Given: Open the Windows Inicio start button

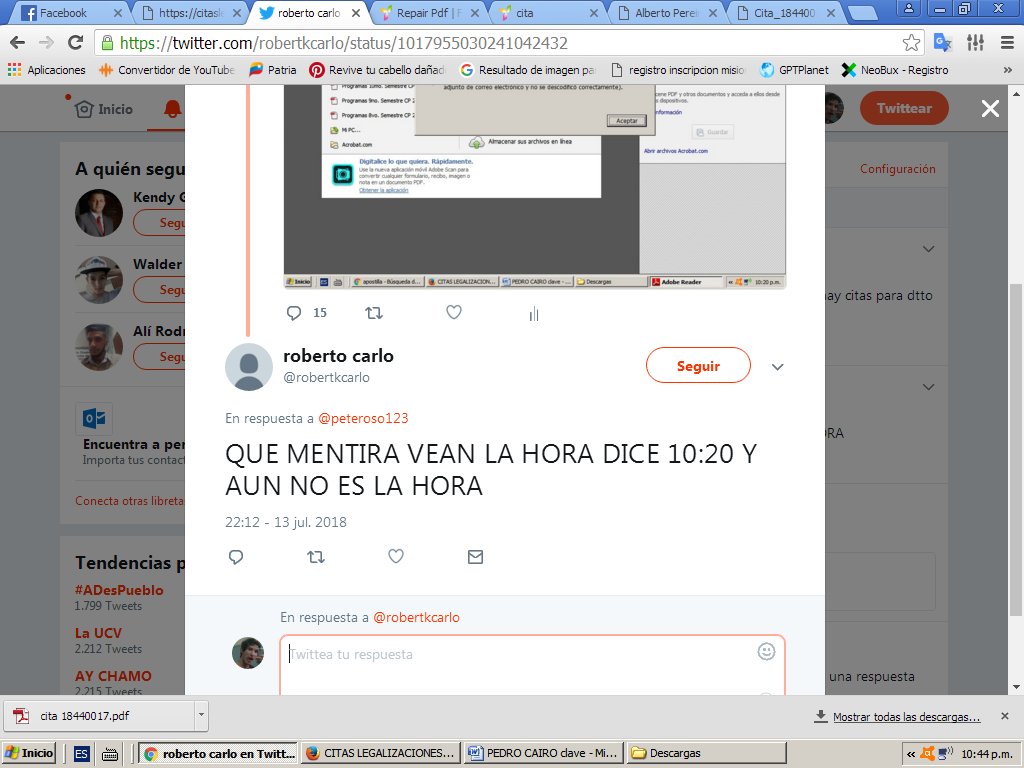Looking at the screenshot, I should (x=29, y=753).
